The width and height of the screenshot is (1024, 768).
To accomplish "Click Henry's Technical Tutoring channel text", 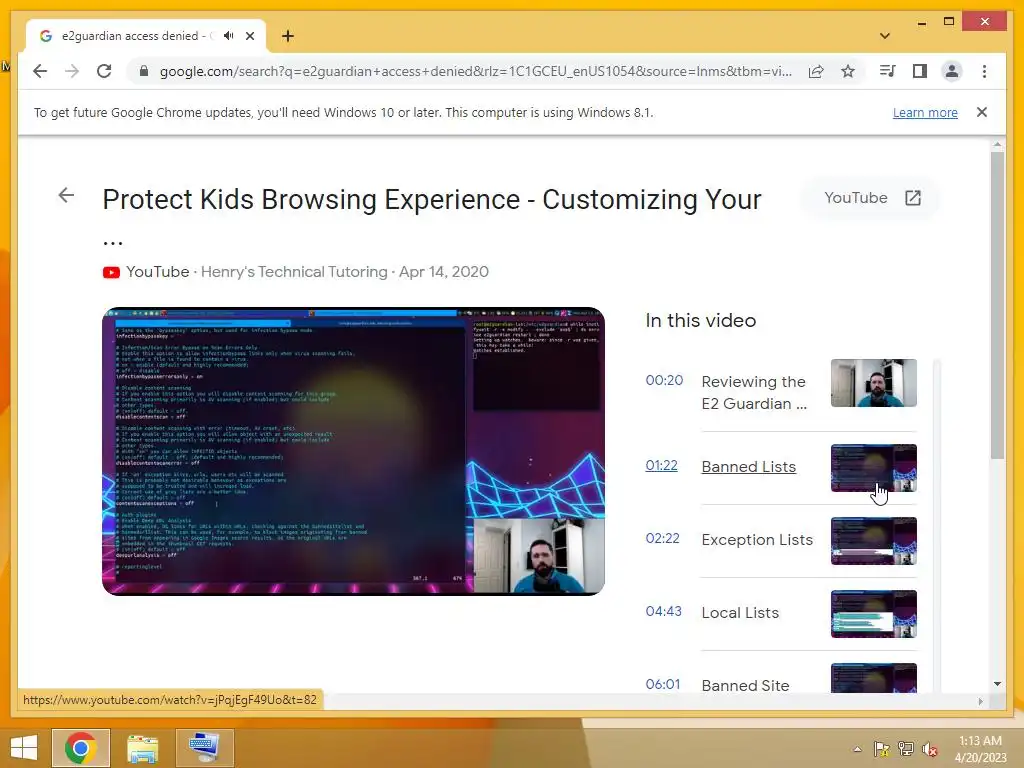I will coord(294,272).
